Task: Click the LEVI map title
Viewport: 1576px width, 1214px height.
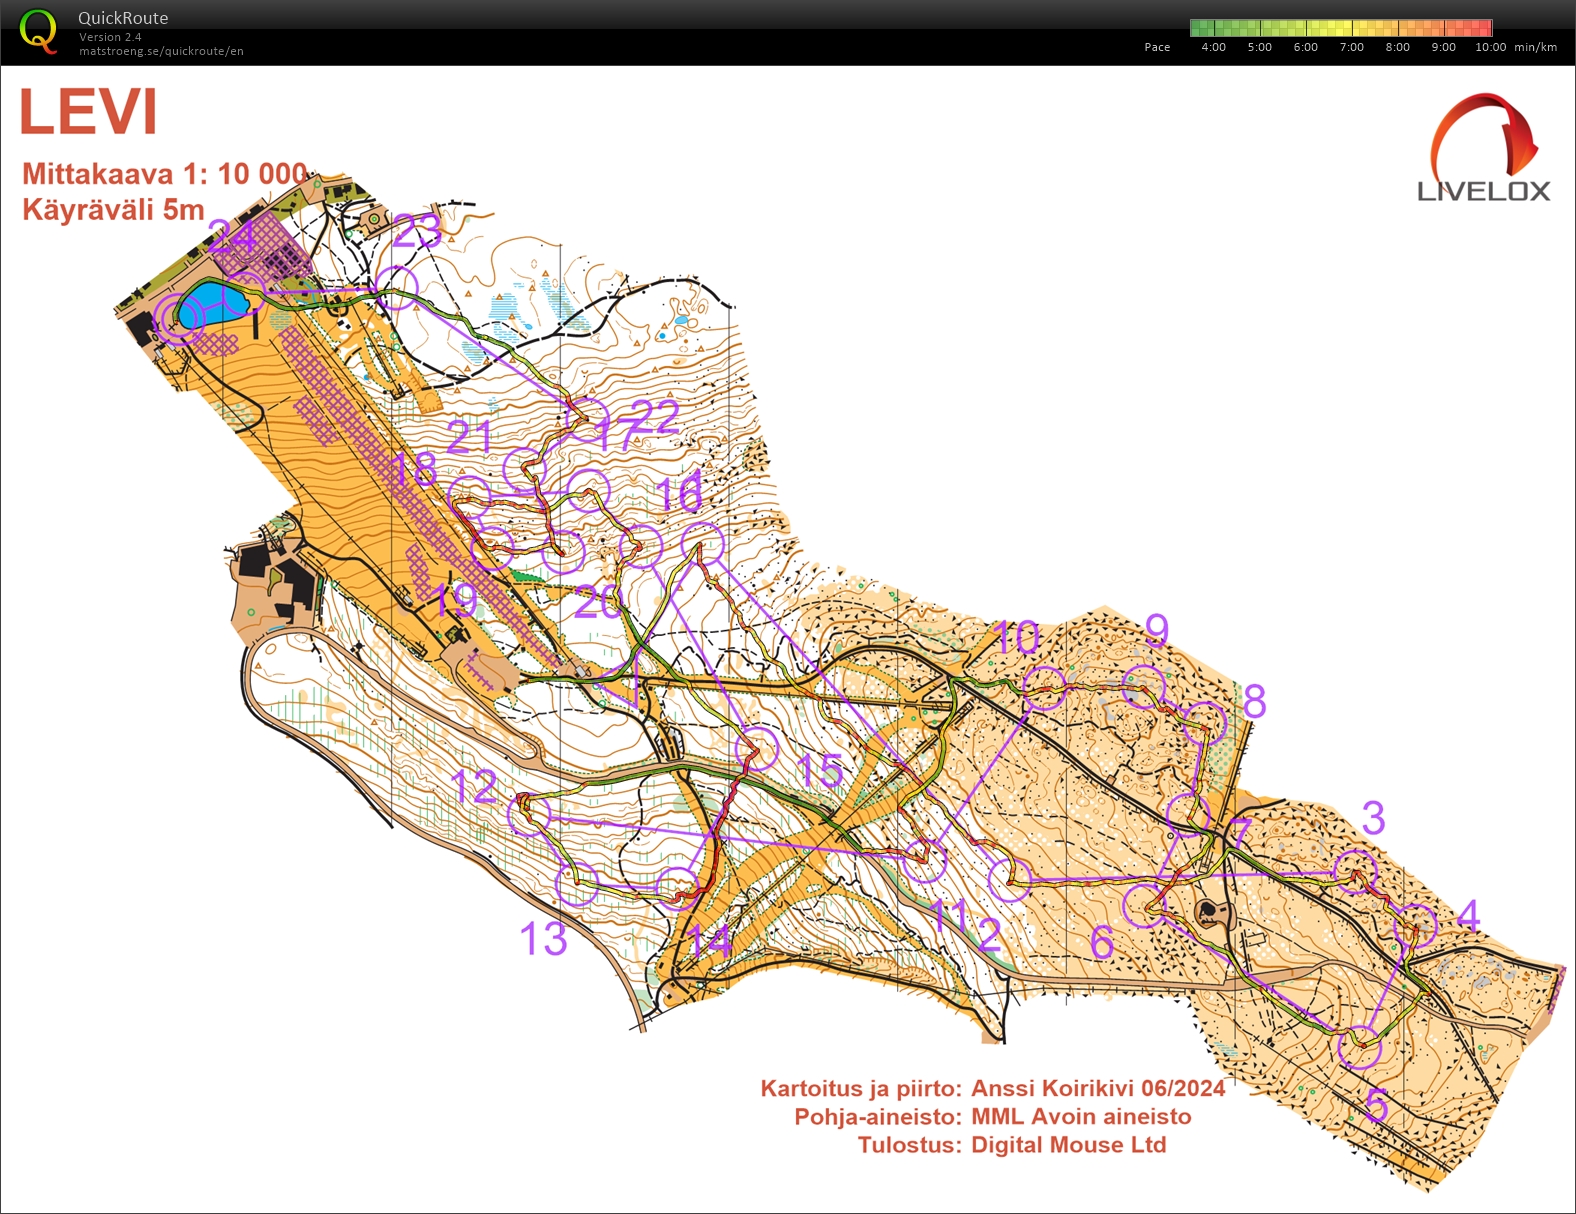Action: coord(88,111)
